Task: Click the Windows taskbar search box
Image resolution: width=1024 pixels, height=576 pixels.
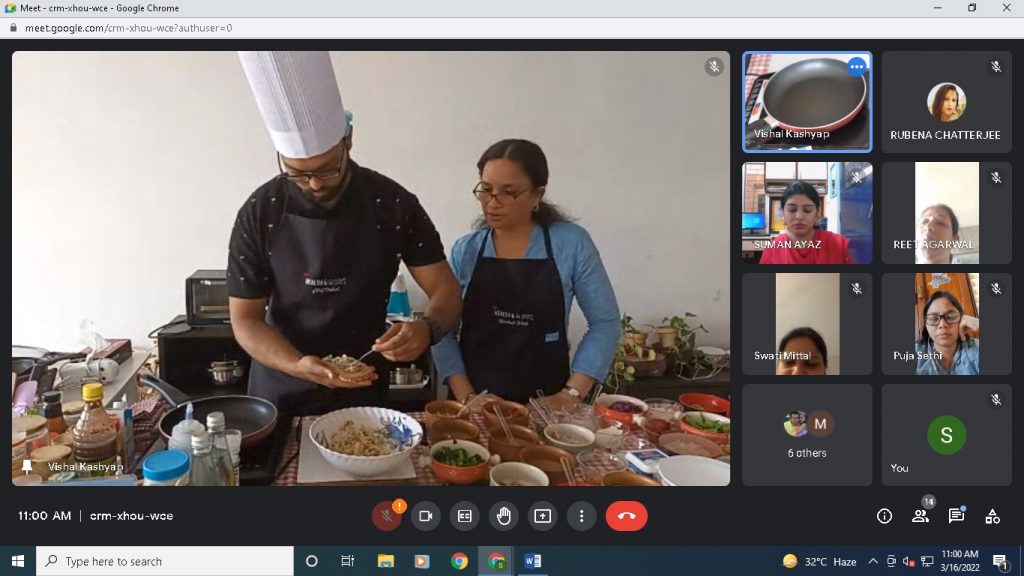Action: 165,561
